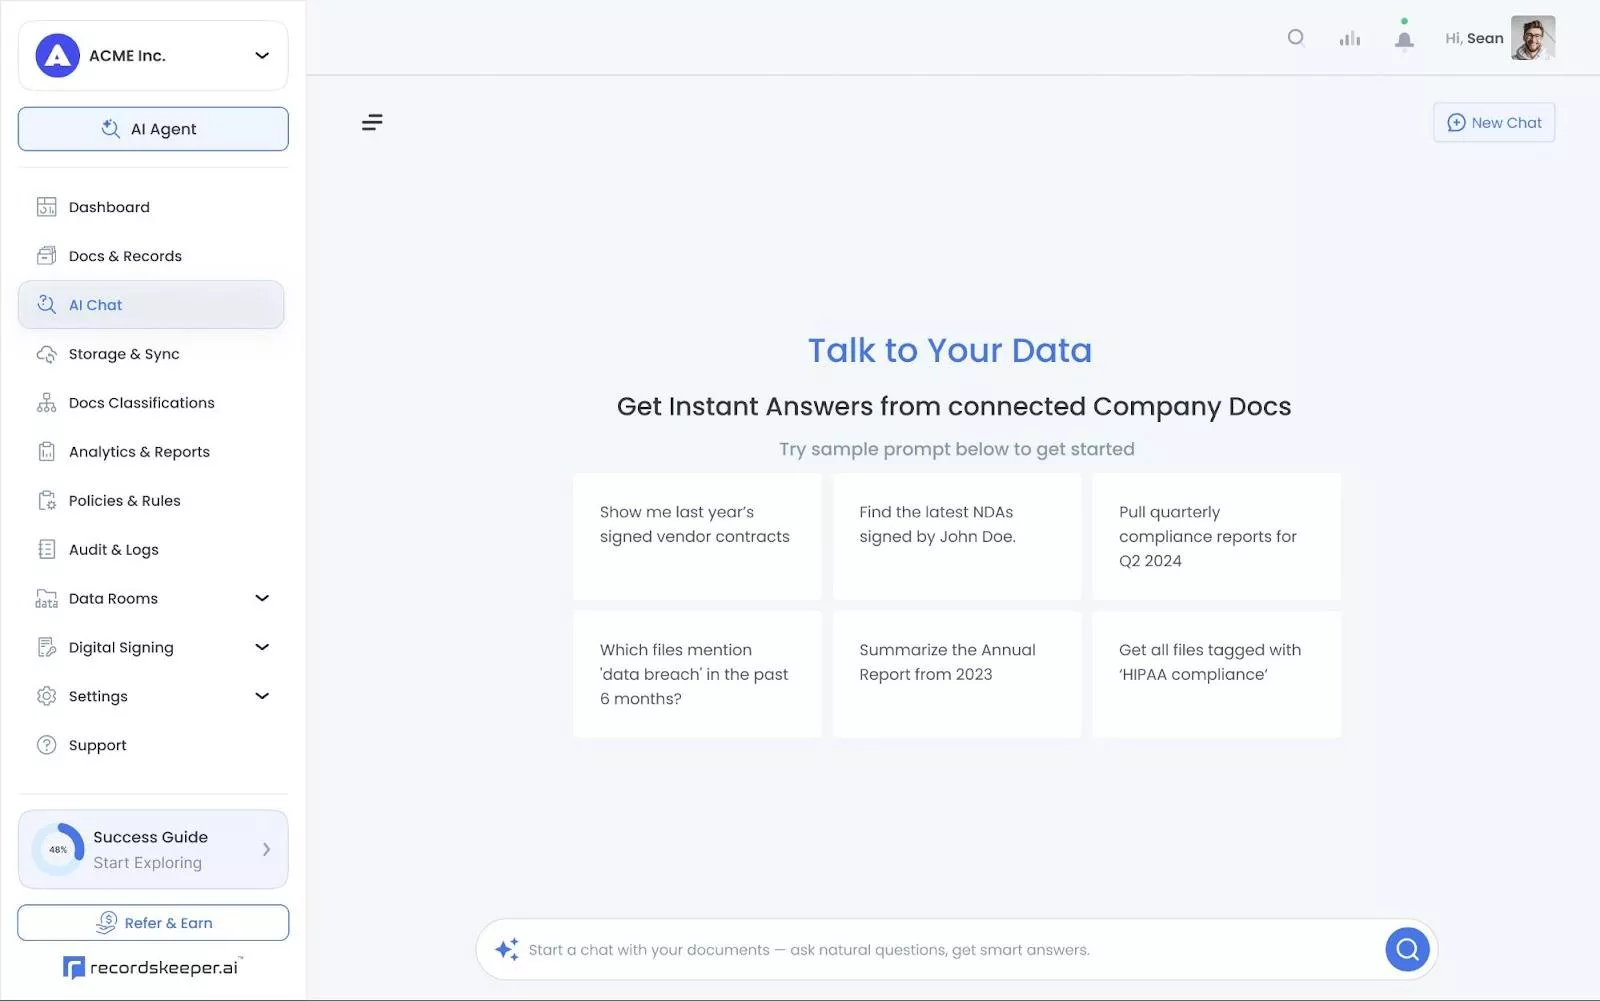Expand the Settings submenu chevron

[x=262, y=696]
